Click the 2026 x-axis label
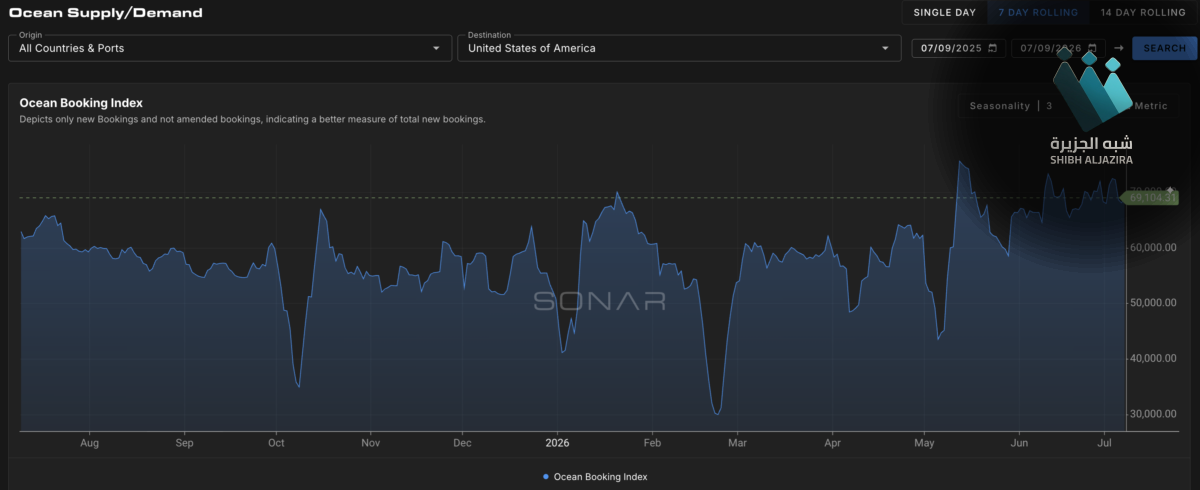Screen dimensions: 1200x490 pos(557,441)
